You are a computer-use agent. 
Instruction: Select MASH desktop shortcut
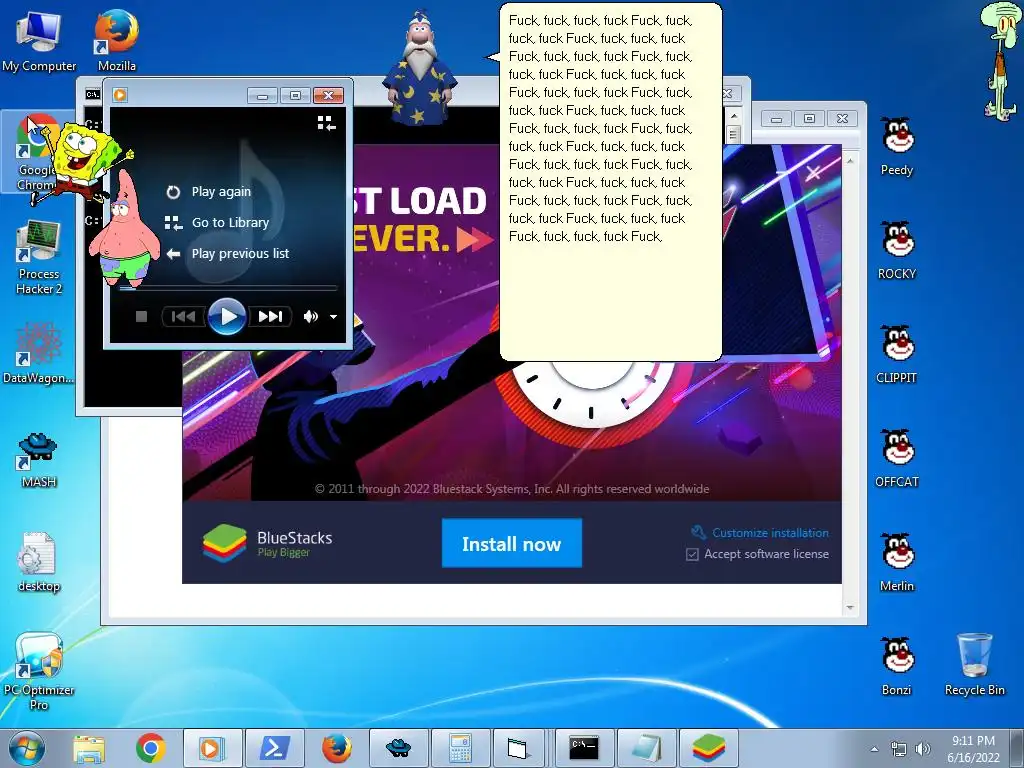pos(39,460)
